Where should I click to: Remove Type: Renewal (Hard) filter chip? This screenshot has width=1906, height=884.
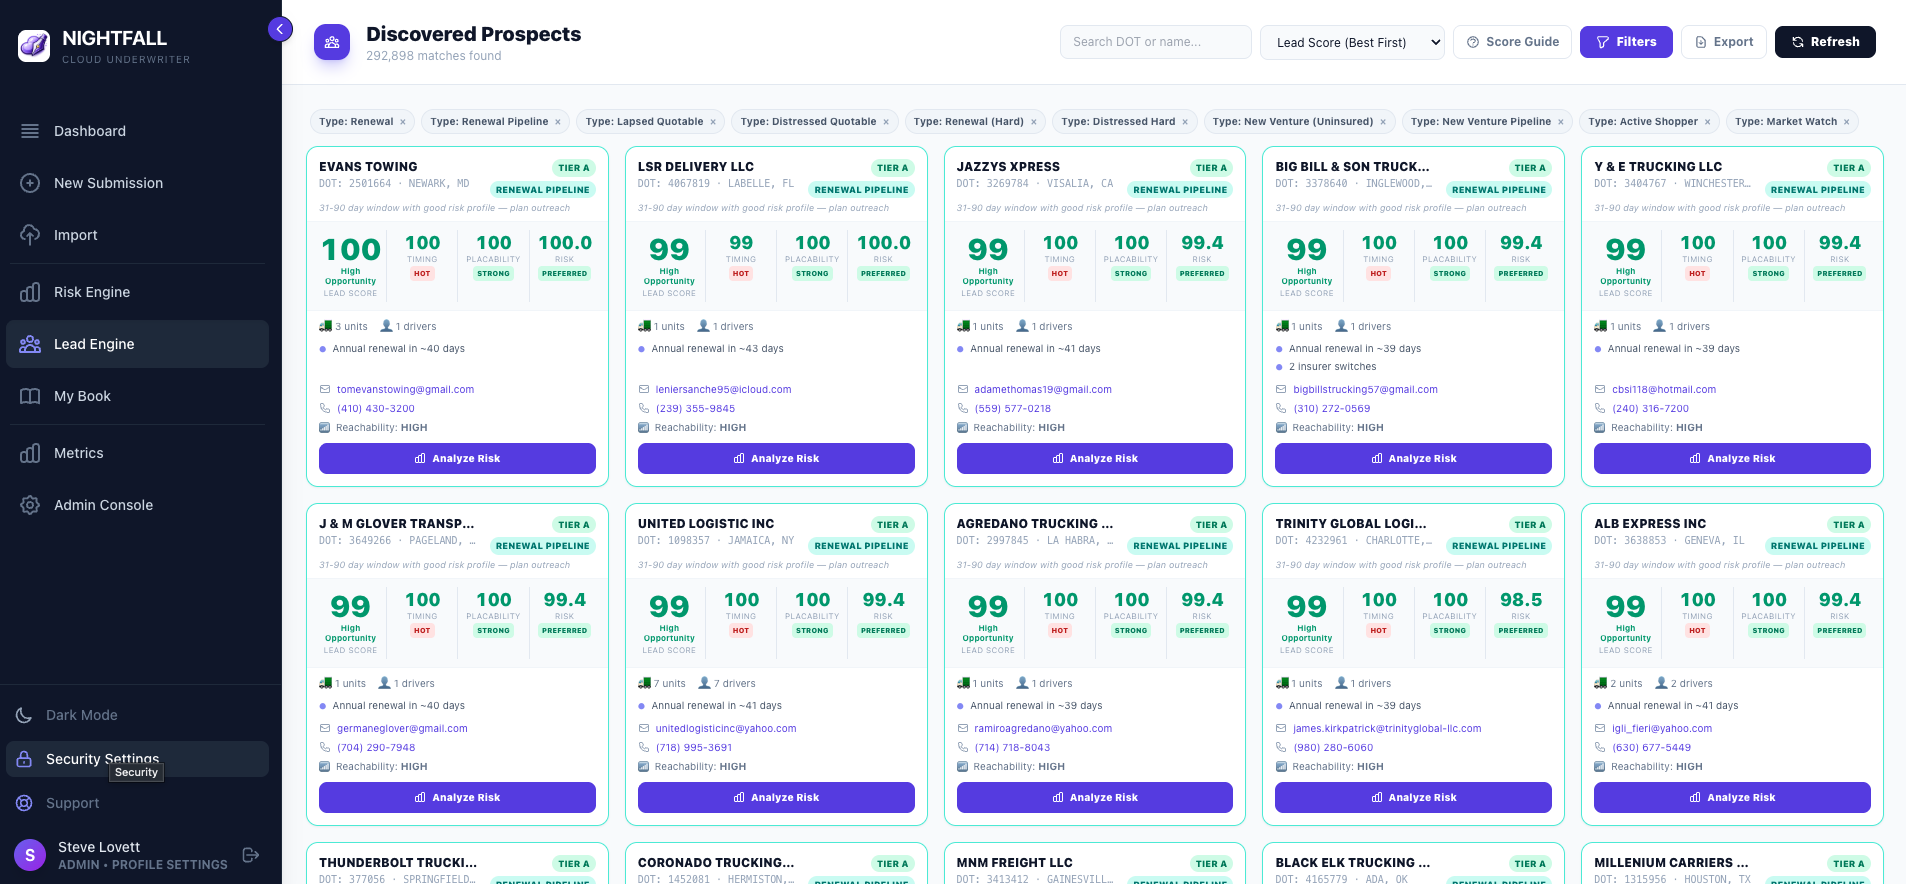pos(1034,122)
